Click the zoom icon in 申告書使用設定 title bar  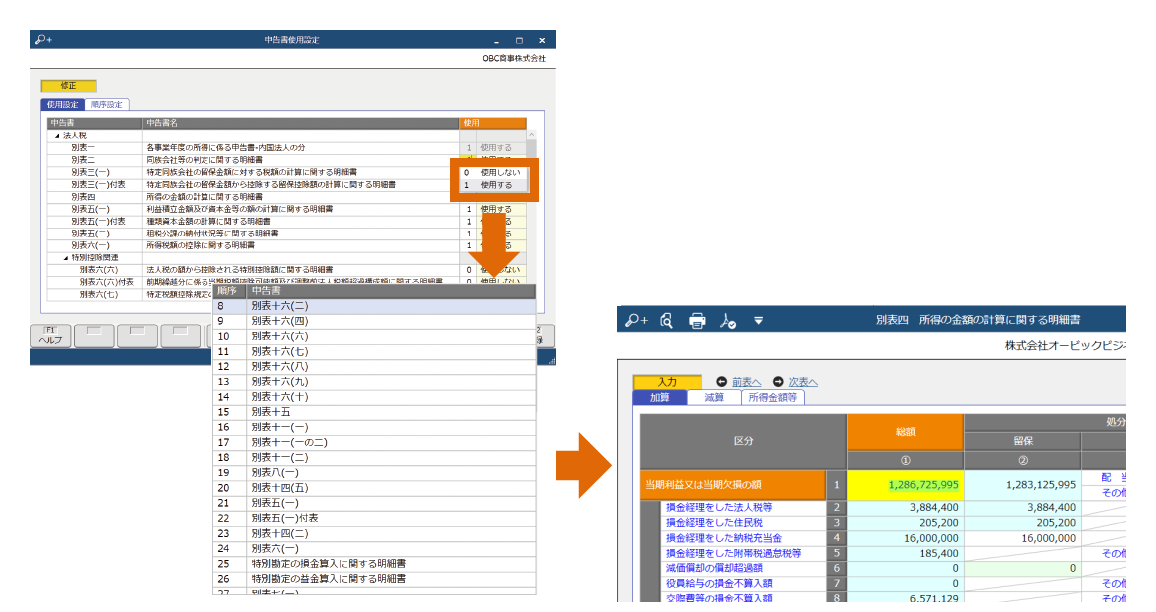tap(43, 40)
